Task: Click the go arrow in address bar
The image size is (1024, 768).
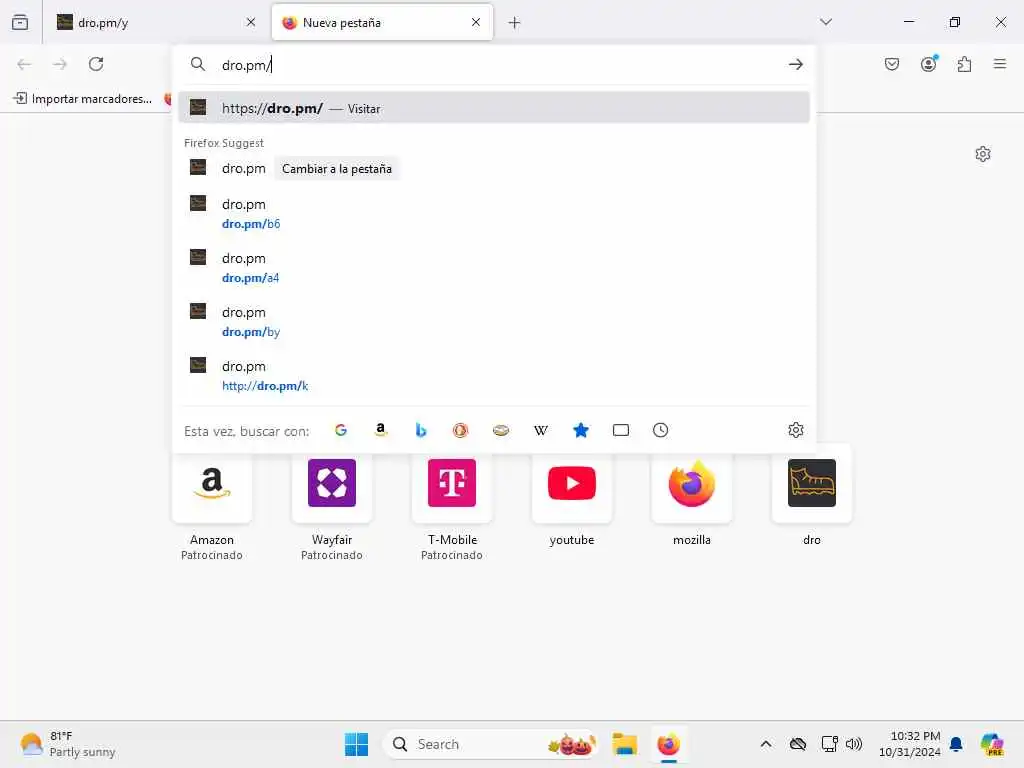Action: click(795, 64)
